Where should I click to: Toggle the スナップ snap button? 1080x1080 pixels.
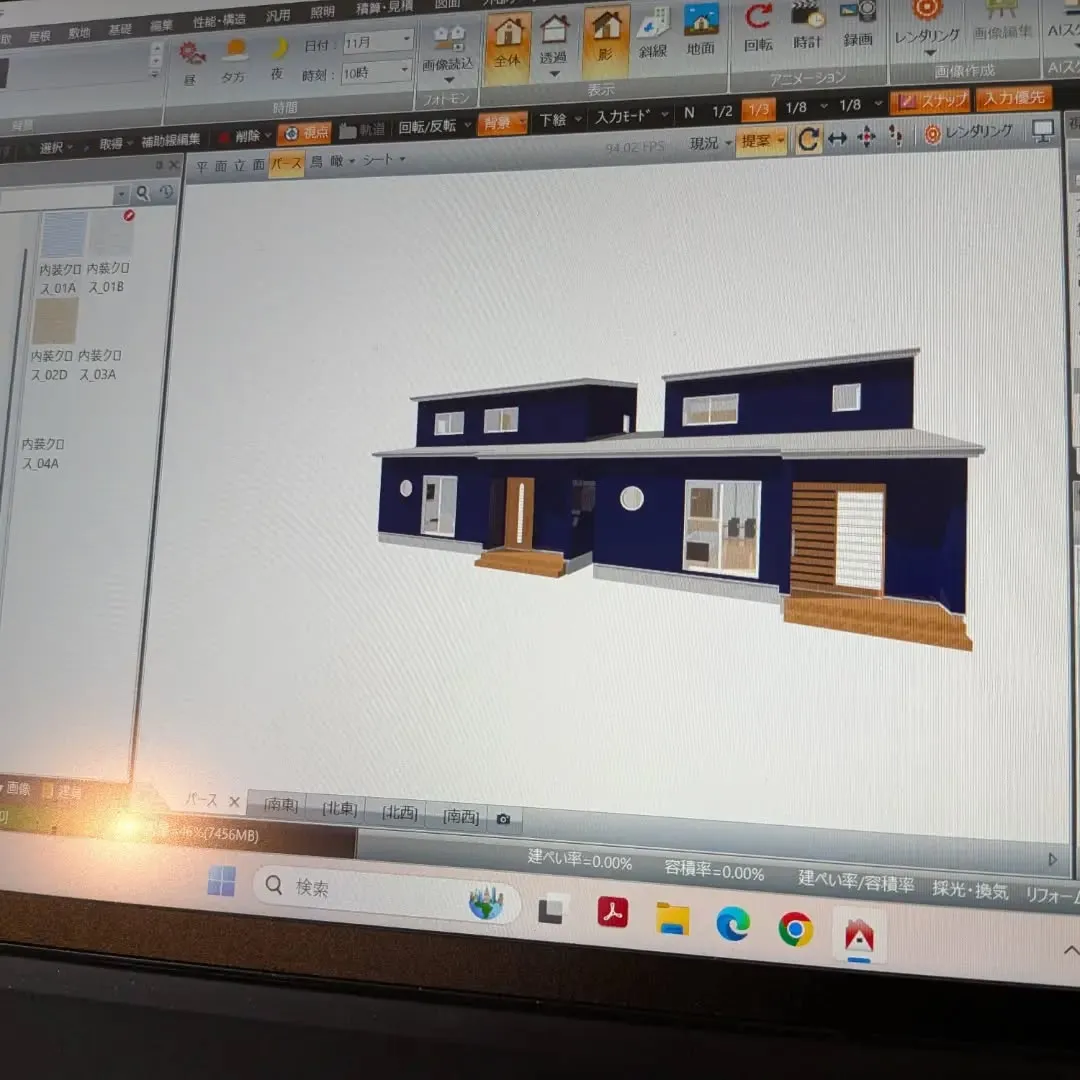[931, 101]
